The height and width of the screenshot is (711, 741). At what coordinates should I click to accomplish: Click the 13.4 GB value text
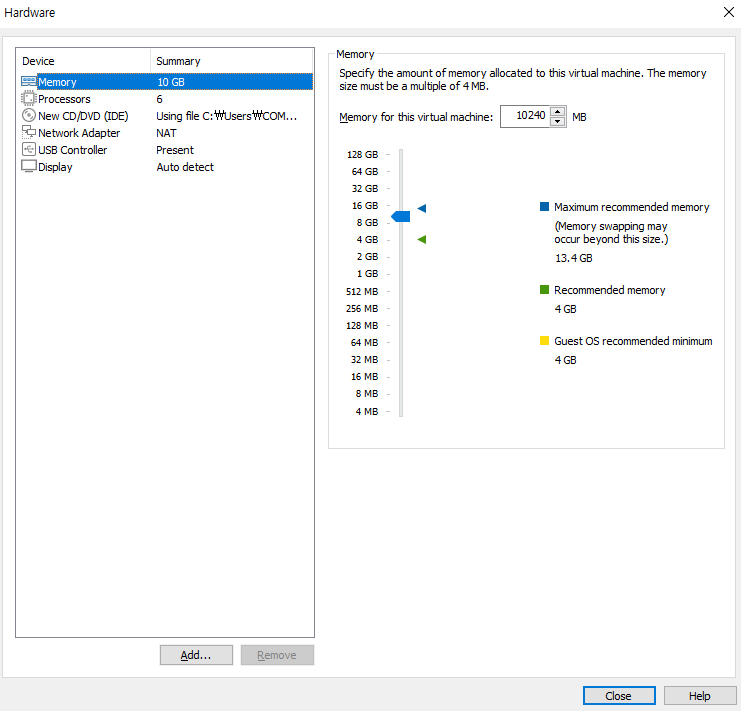pos(574,258)
